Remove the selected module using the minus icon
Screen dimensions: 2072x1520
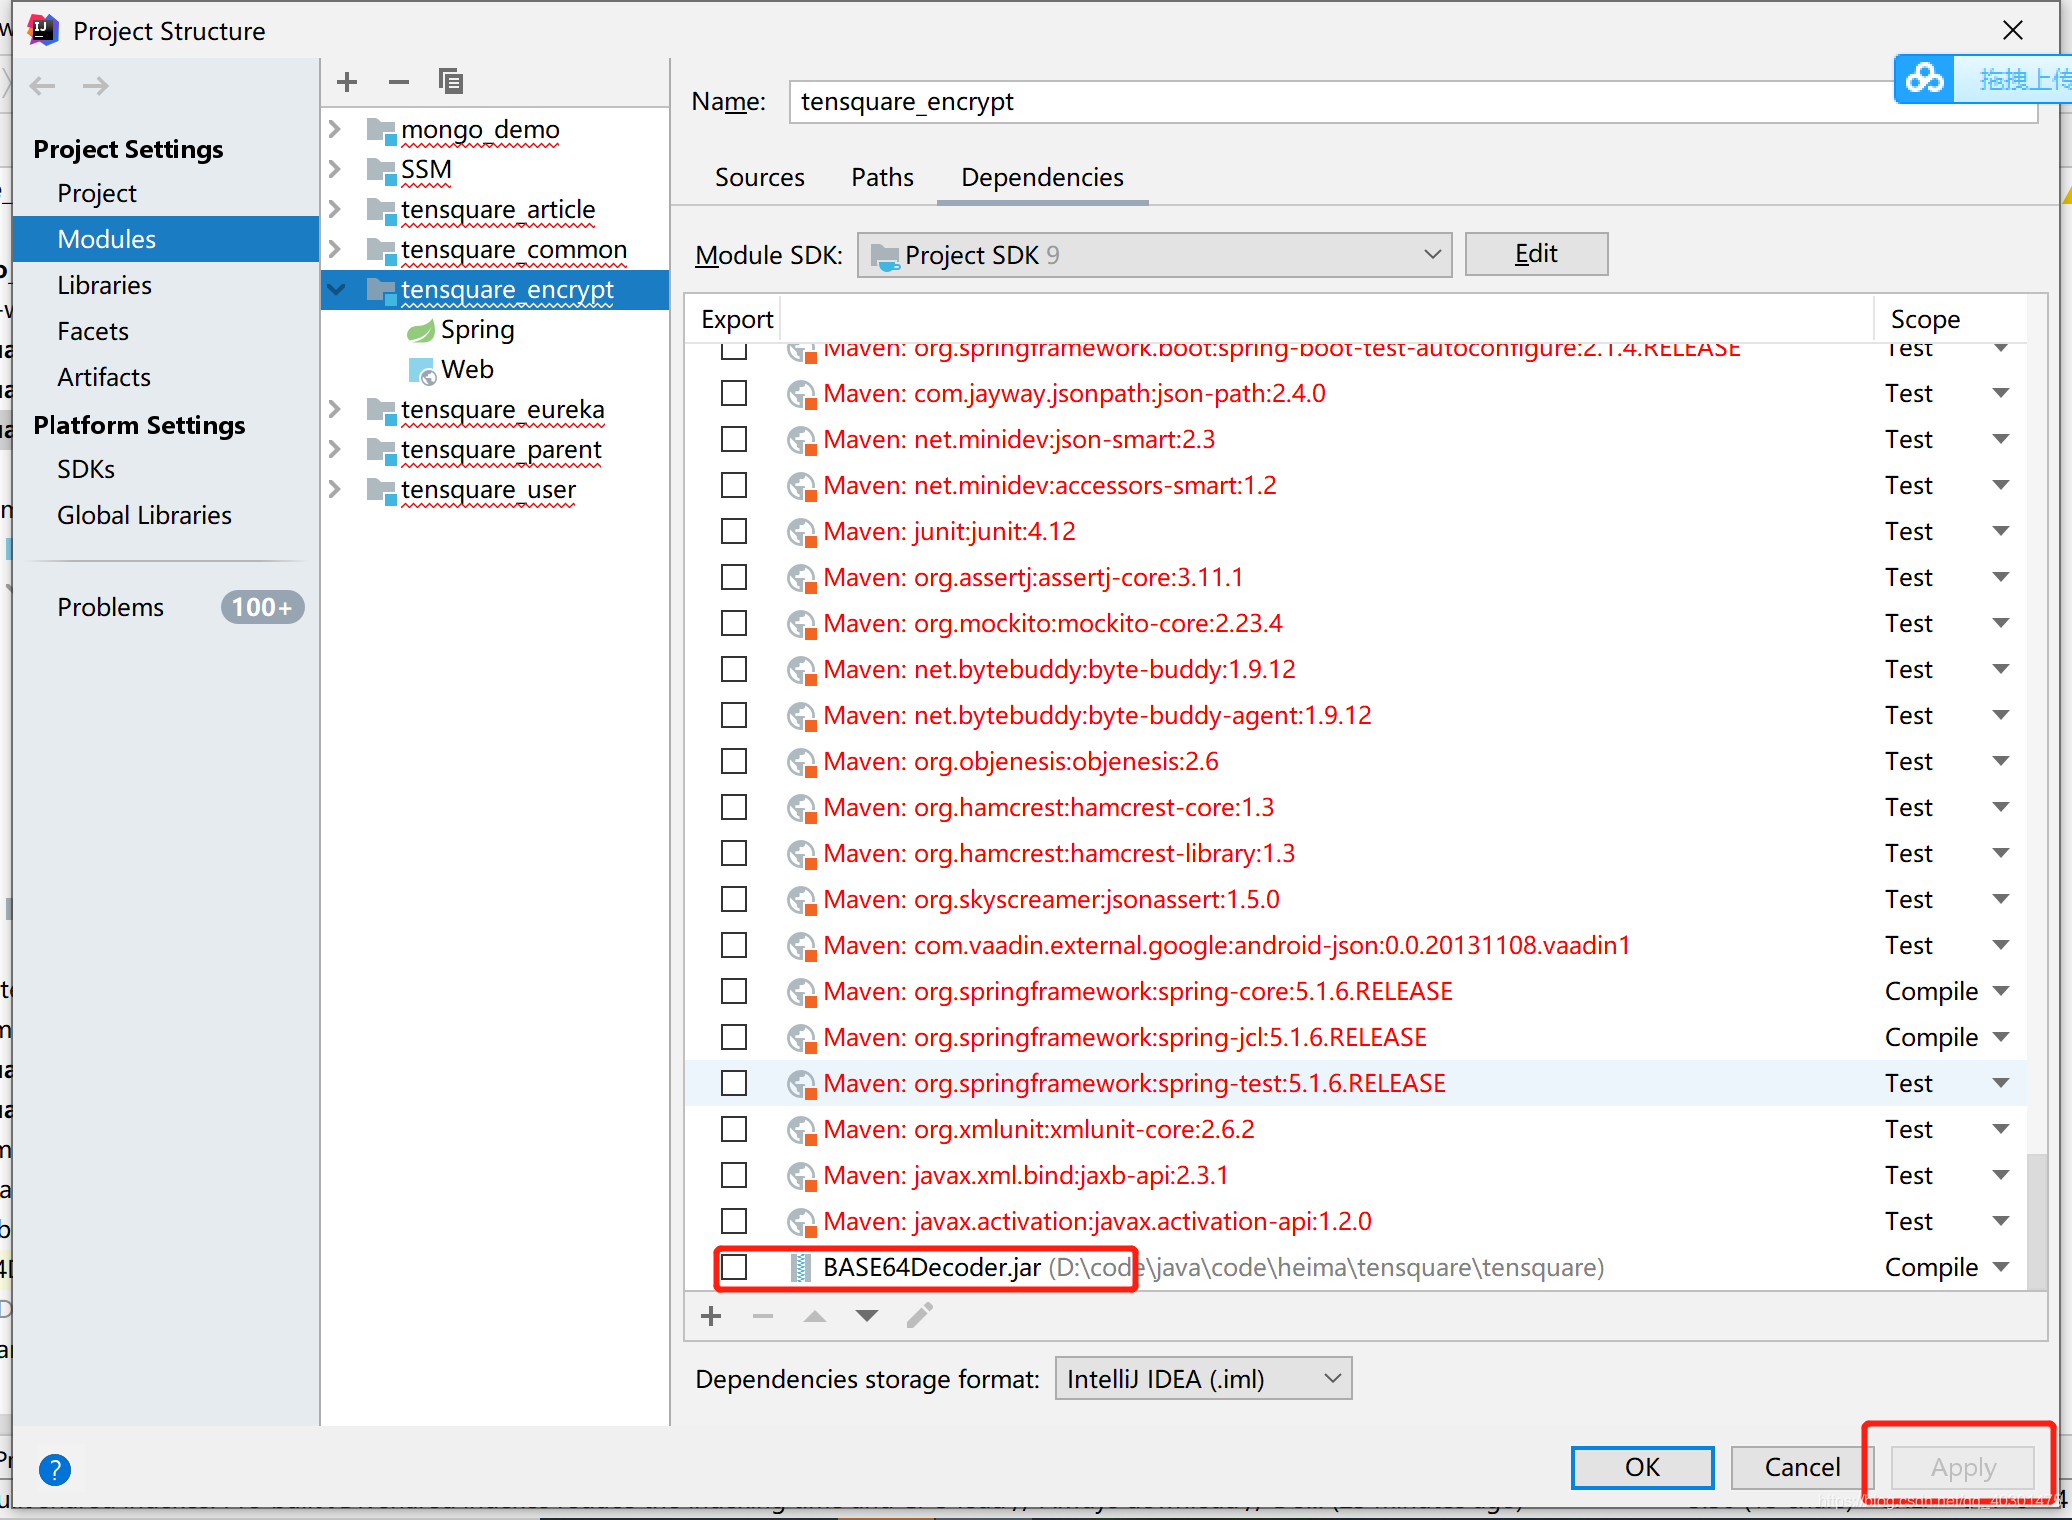(x=398, y=82)
